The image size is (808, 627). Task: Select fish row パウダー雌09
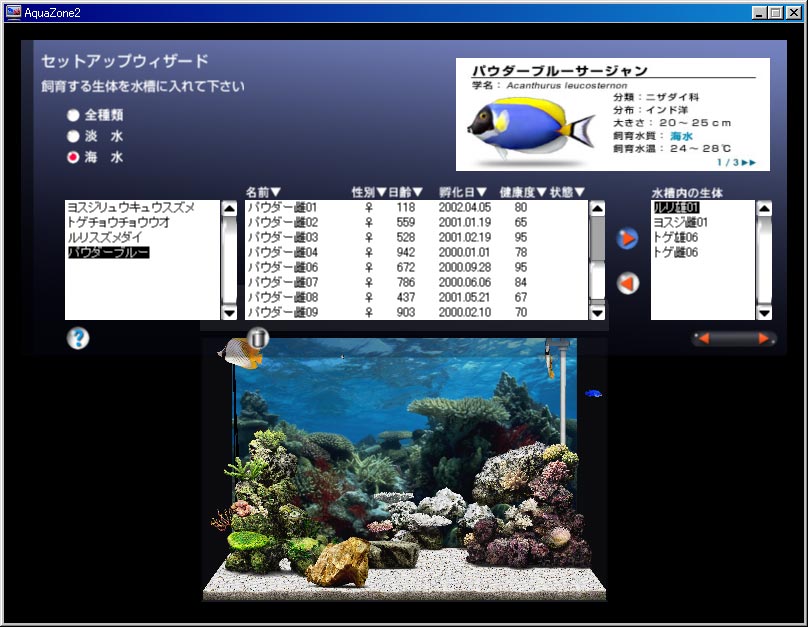[x=416, y=312]
